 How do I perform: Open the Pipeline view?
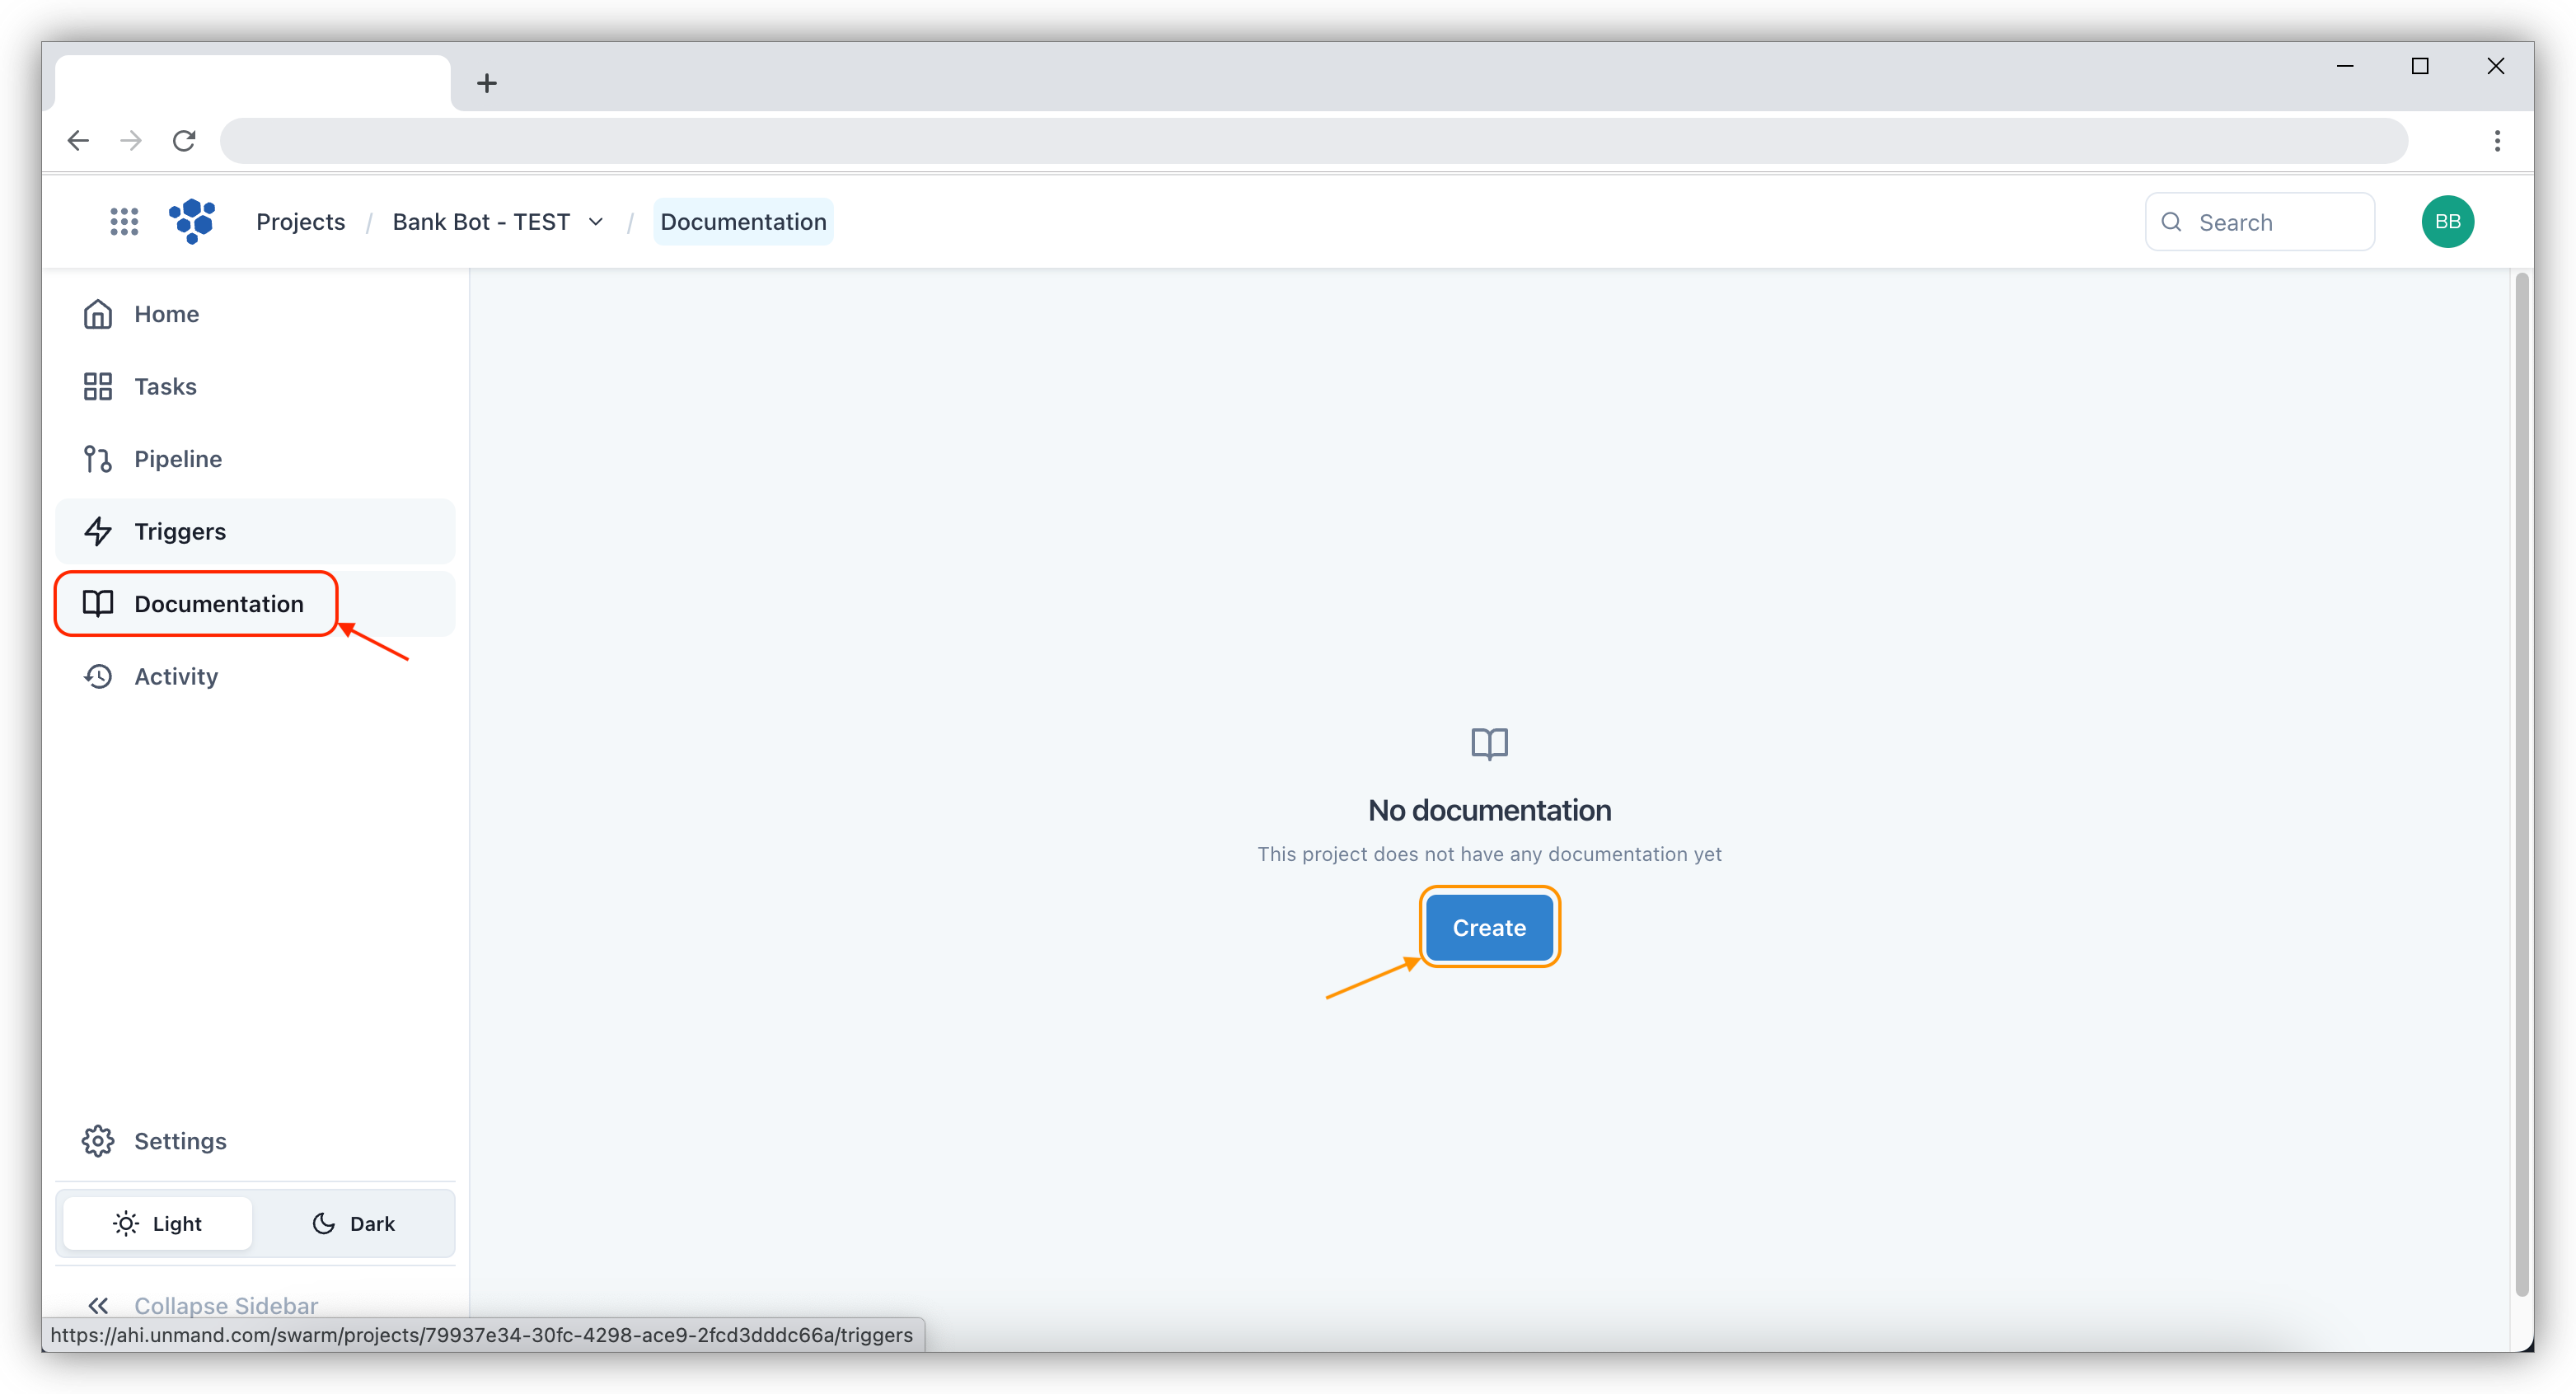pos(178,458)
